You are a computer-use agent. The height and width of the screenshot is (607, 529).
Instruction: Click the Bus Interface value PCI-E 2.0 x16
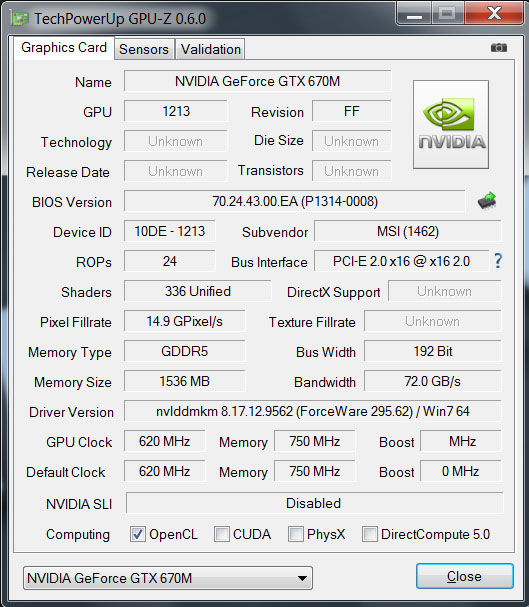click(x=401, y=261)
